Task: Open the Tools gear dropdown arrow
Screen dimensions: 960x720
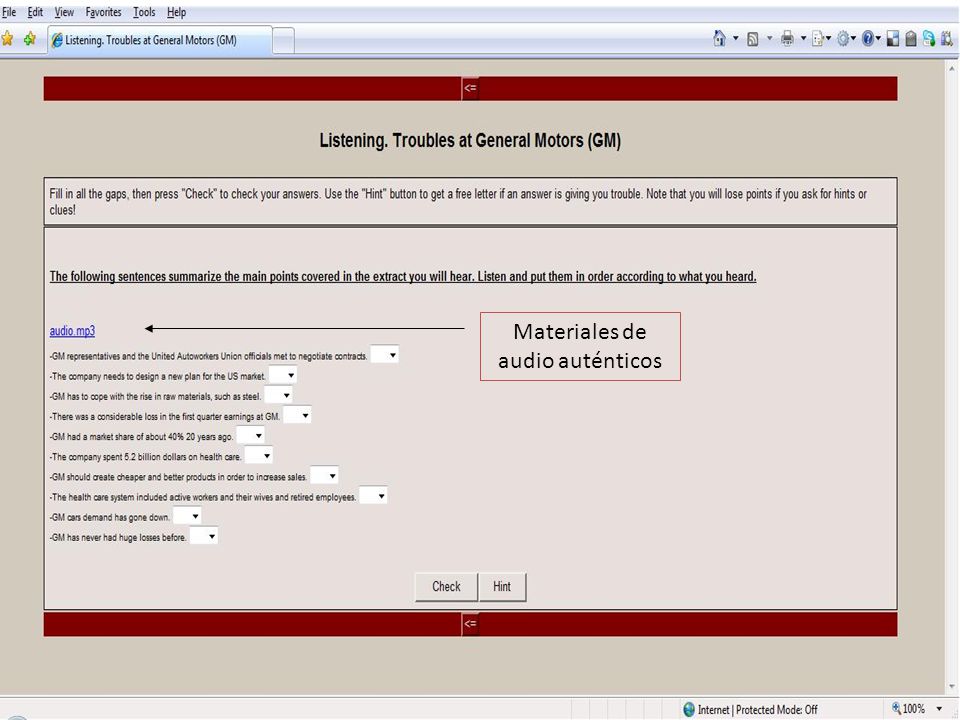Action: pos(854,39)
